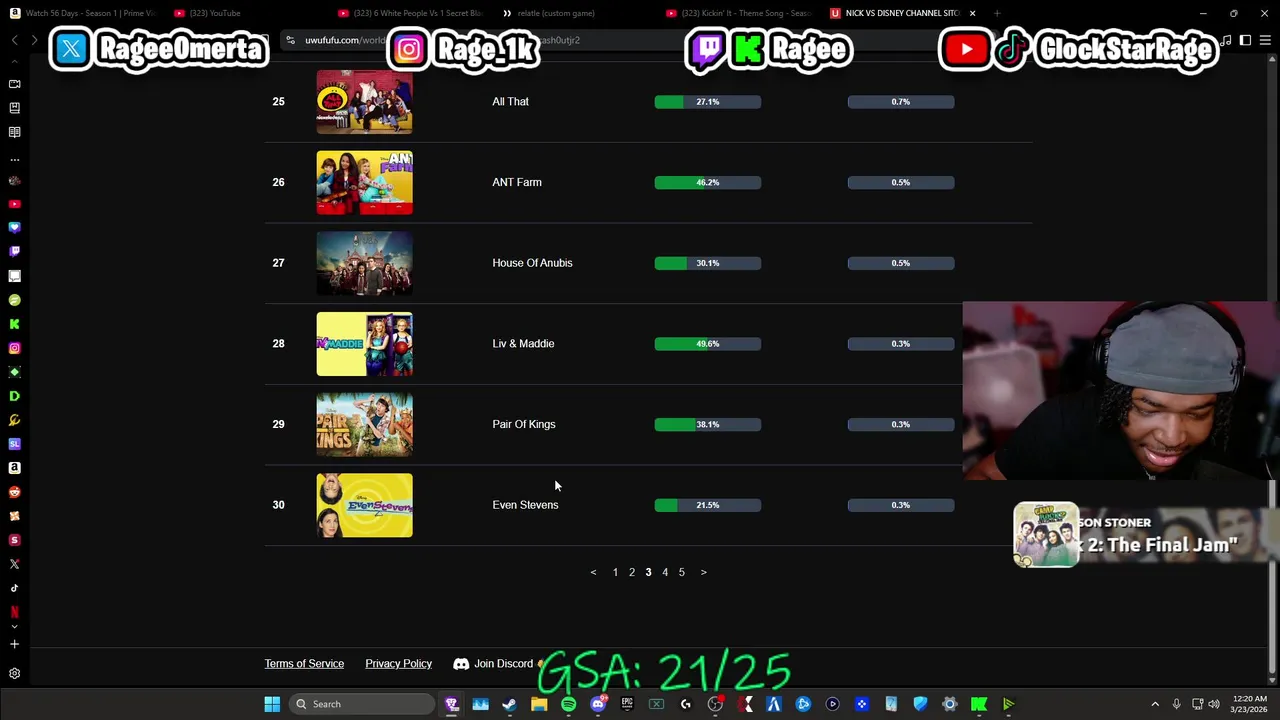Open the YouTube sidebar shortcut
Viewport: 1280px width, 720px height.
tap(14, 204)
